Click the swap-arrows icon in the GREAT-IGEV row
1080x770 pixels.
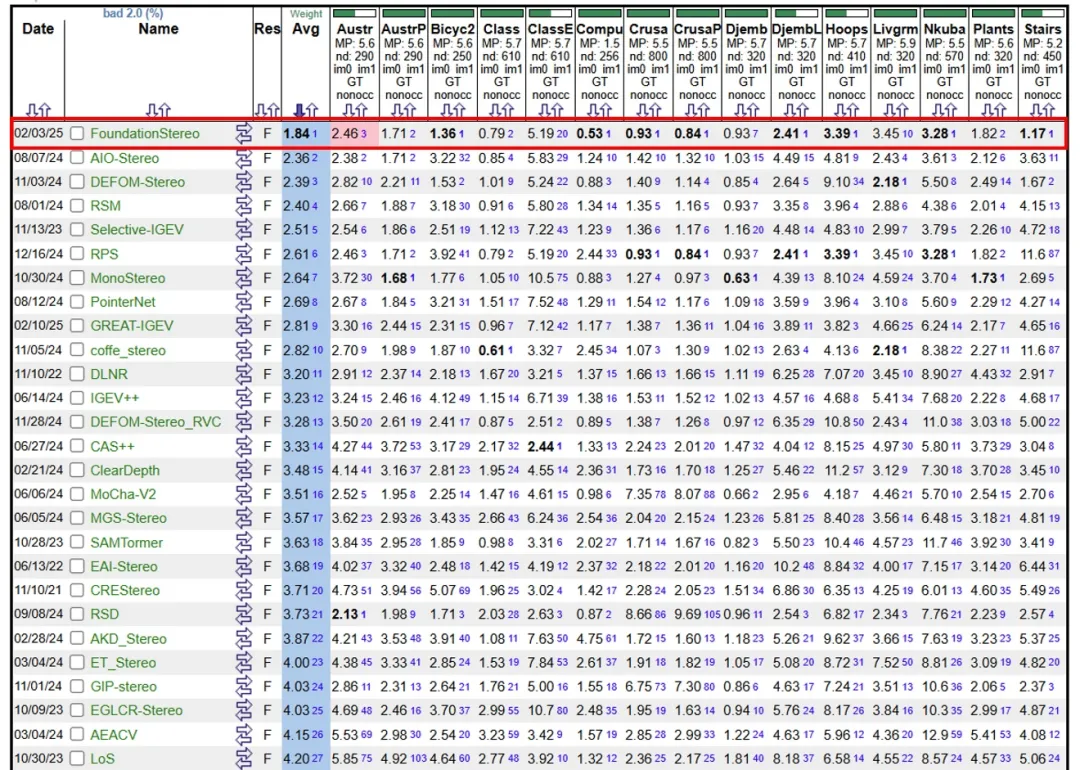pyautogui.click(x=243, y=326)
